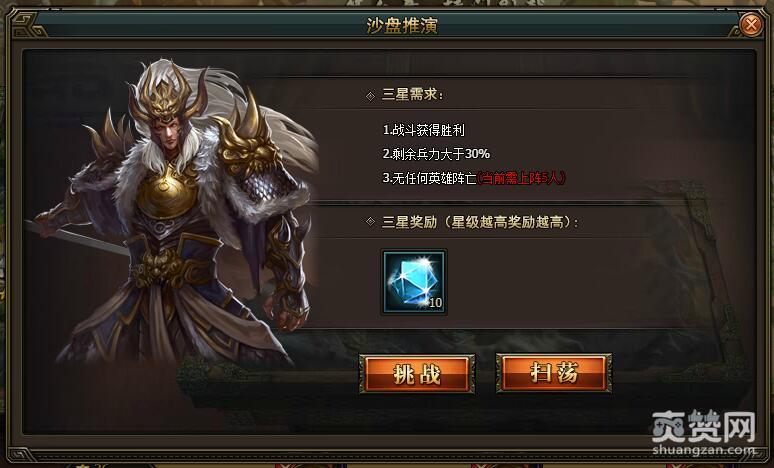
Task: Click the red 当前需上阵5人 warning text
Action: 521,178
